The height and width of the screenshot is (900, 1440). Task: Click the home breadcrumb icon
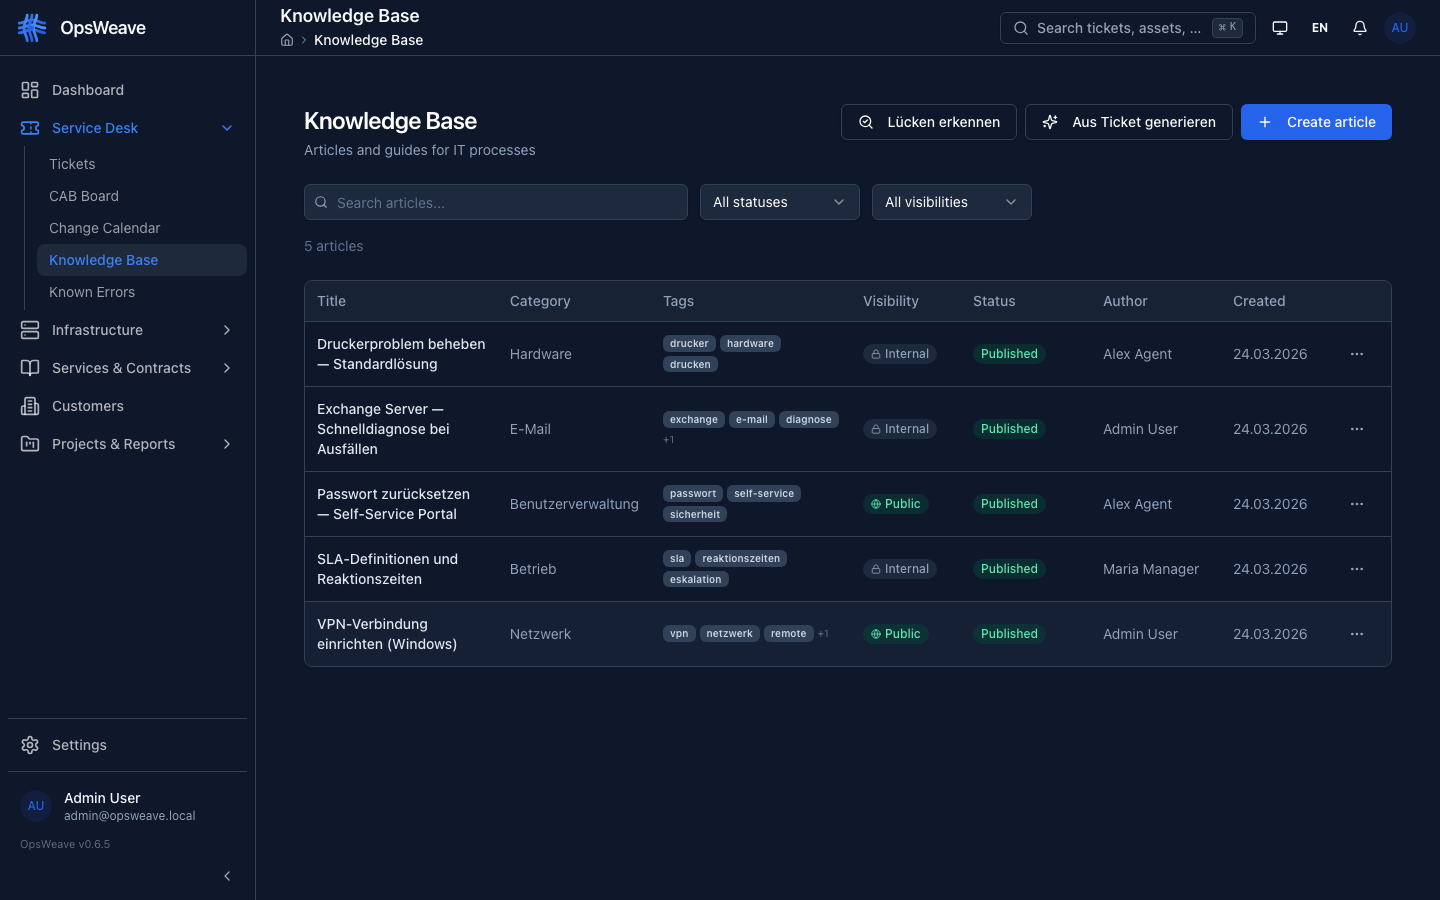tap(286, 40)
